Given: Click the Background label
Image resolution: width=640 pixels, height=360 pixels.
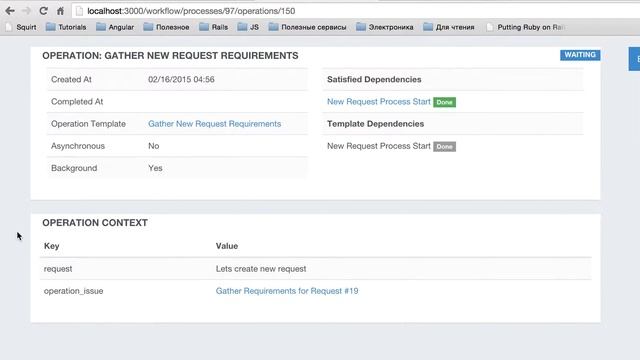Looking at the screenshot, I should (74, 168).
